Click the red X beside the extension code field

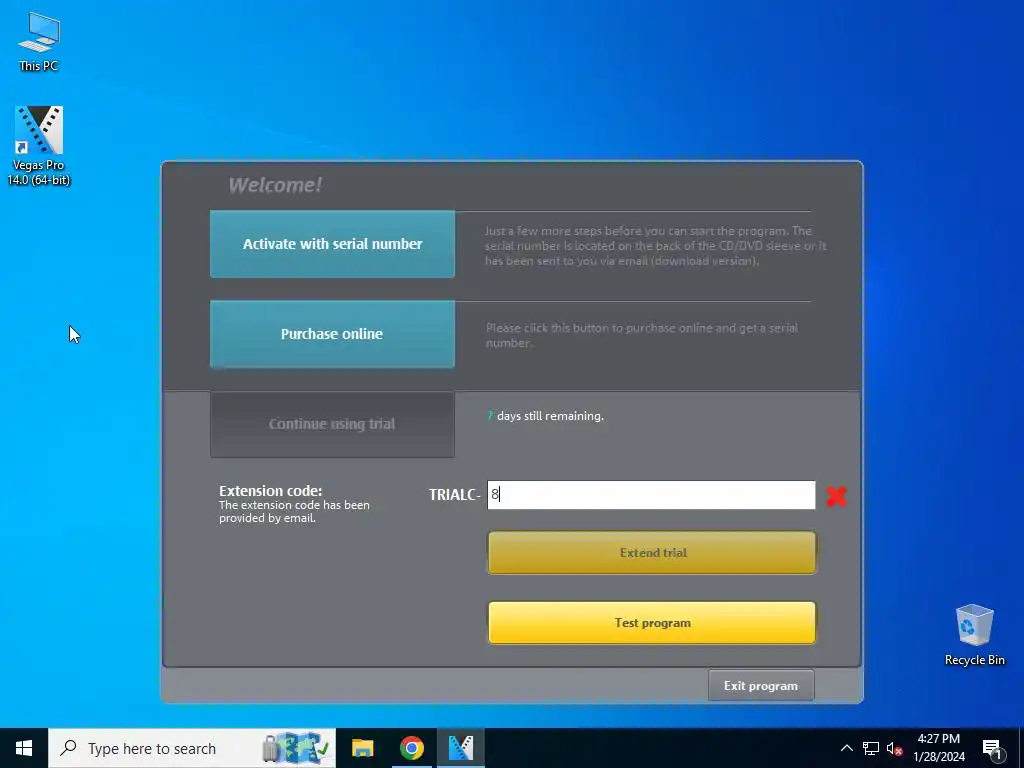pyautogui.click(x=836, y=496)
